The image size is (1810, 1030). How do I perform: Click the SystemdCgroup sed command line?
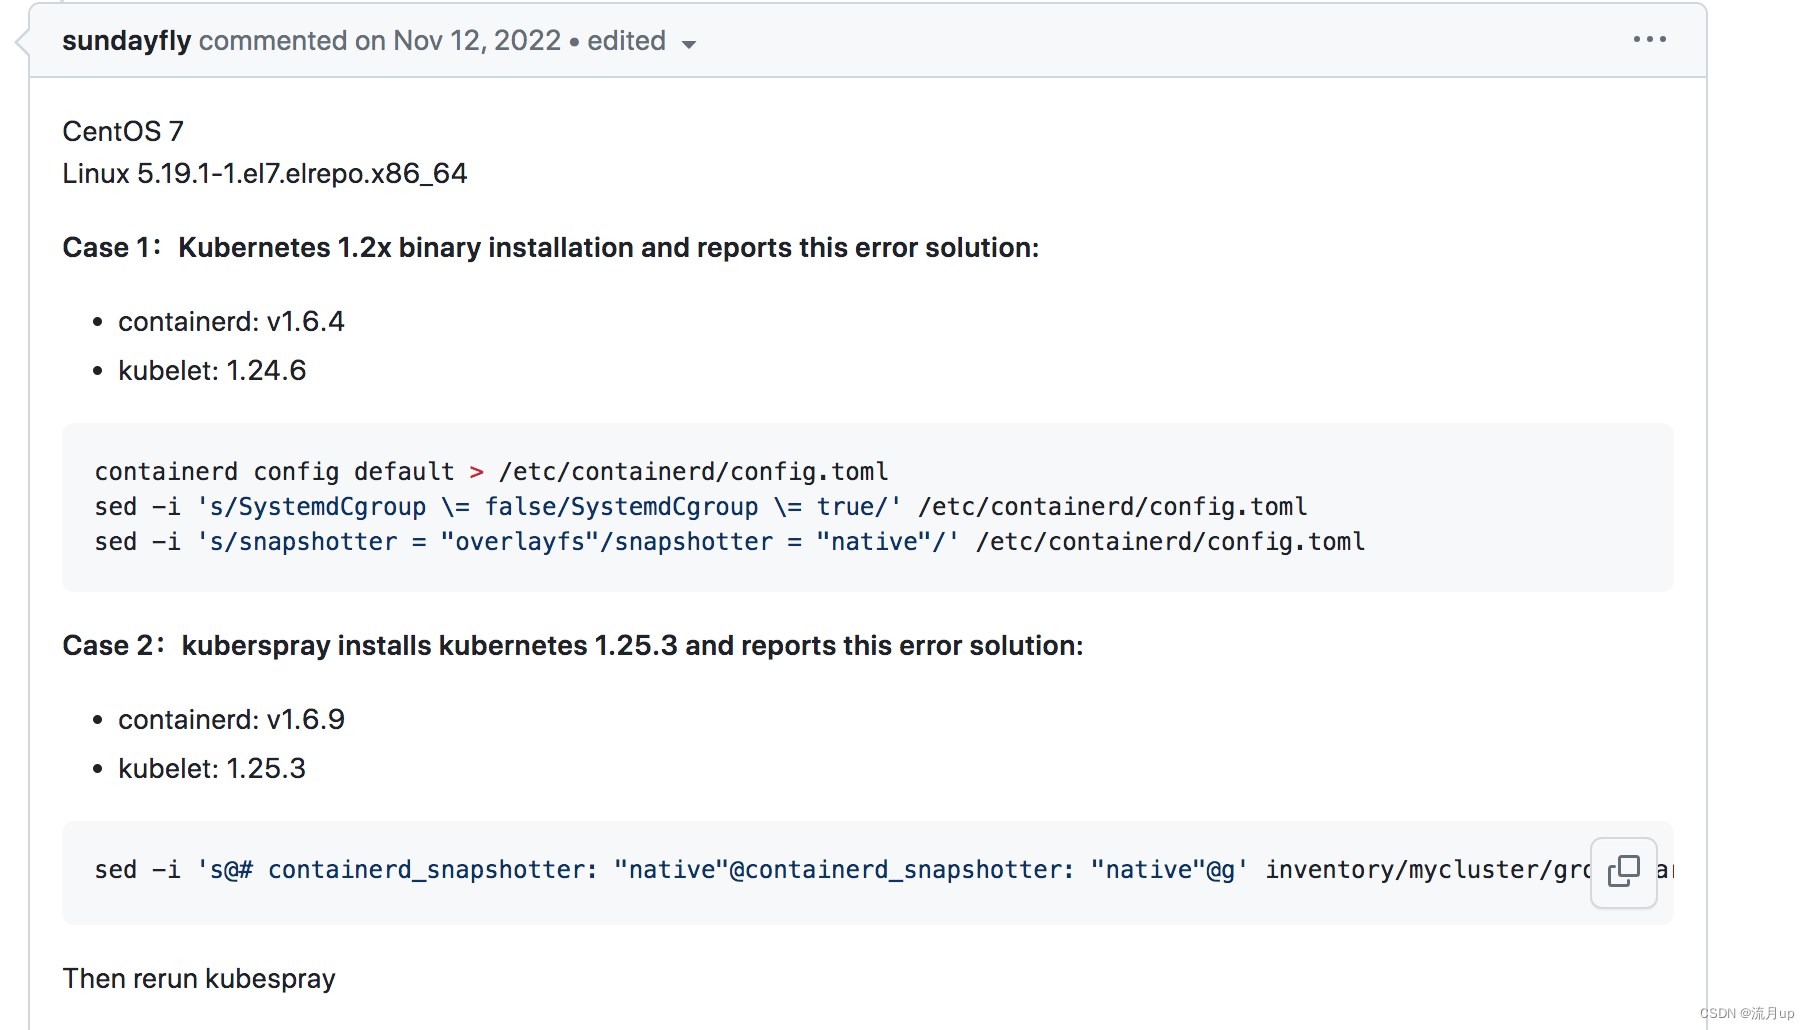pyautogui.click(x=701, y=507)
